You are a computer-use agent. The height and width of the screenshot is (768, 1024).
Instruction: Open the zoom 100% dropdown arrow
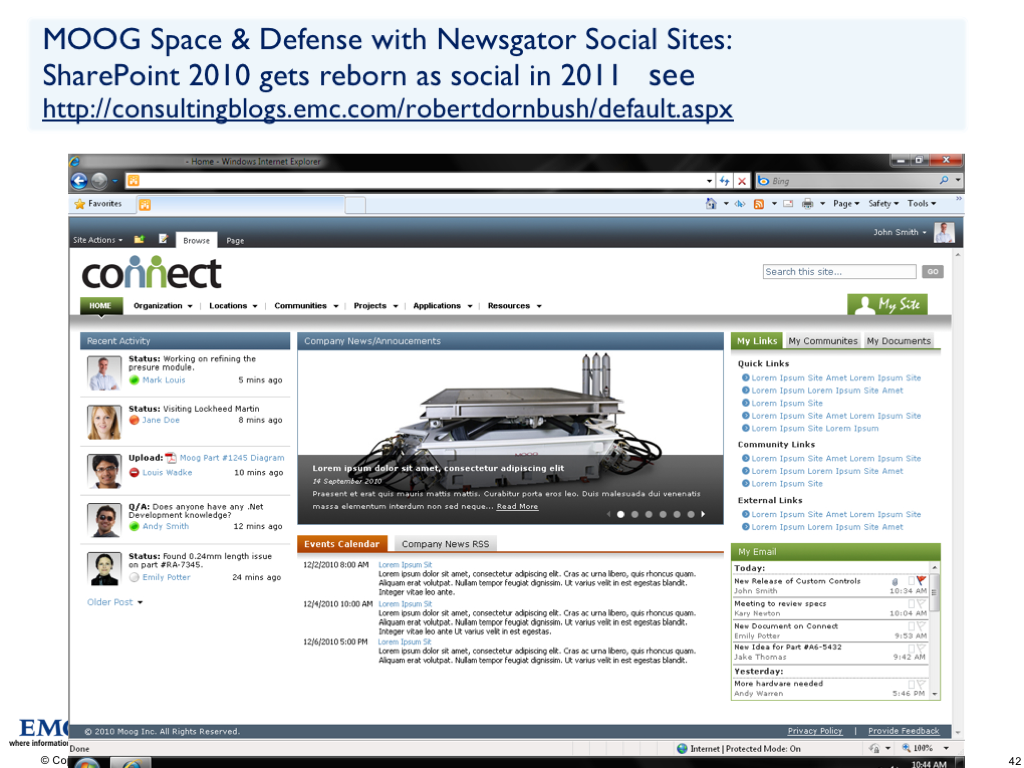[x=946, y=748]
